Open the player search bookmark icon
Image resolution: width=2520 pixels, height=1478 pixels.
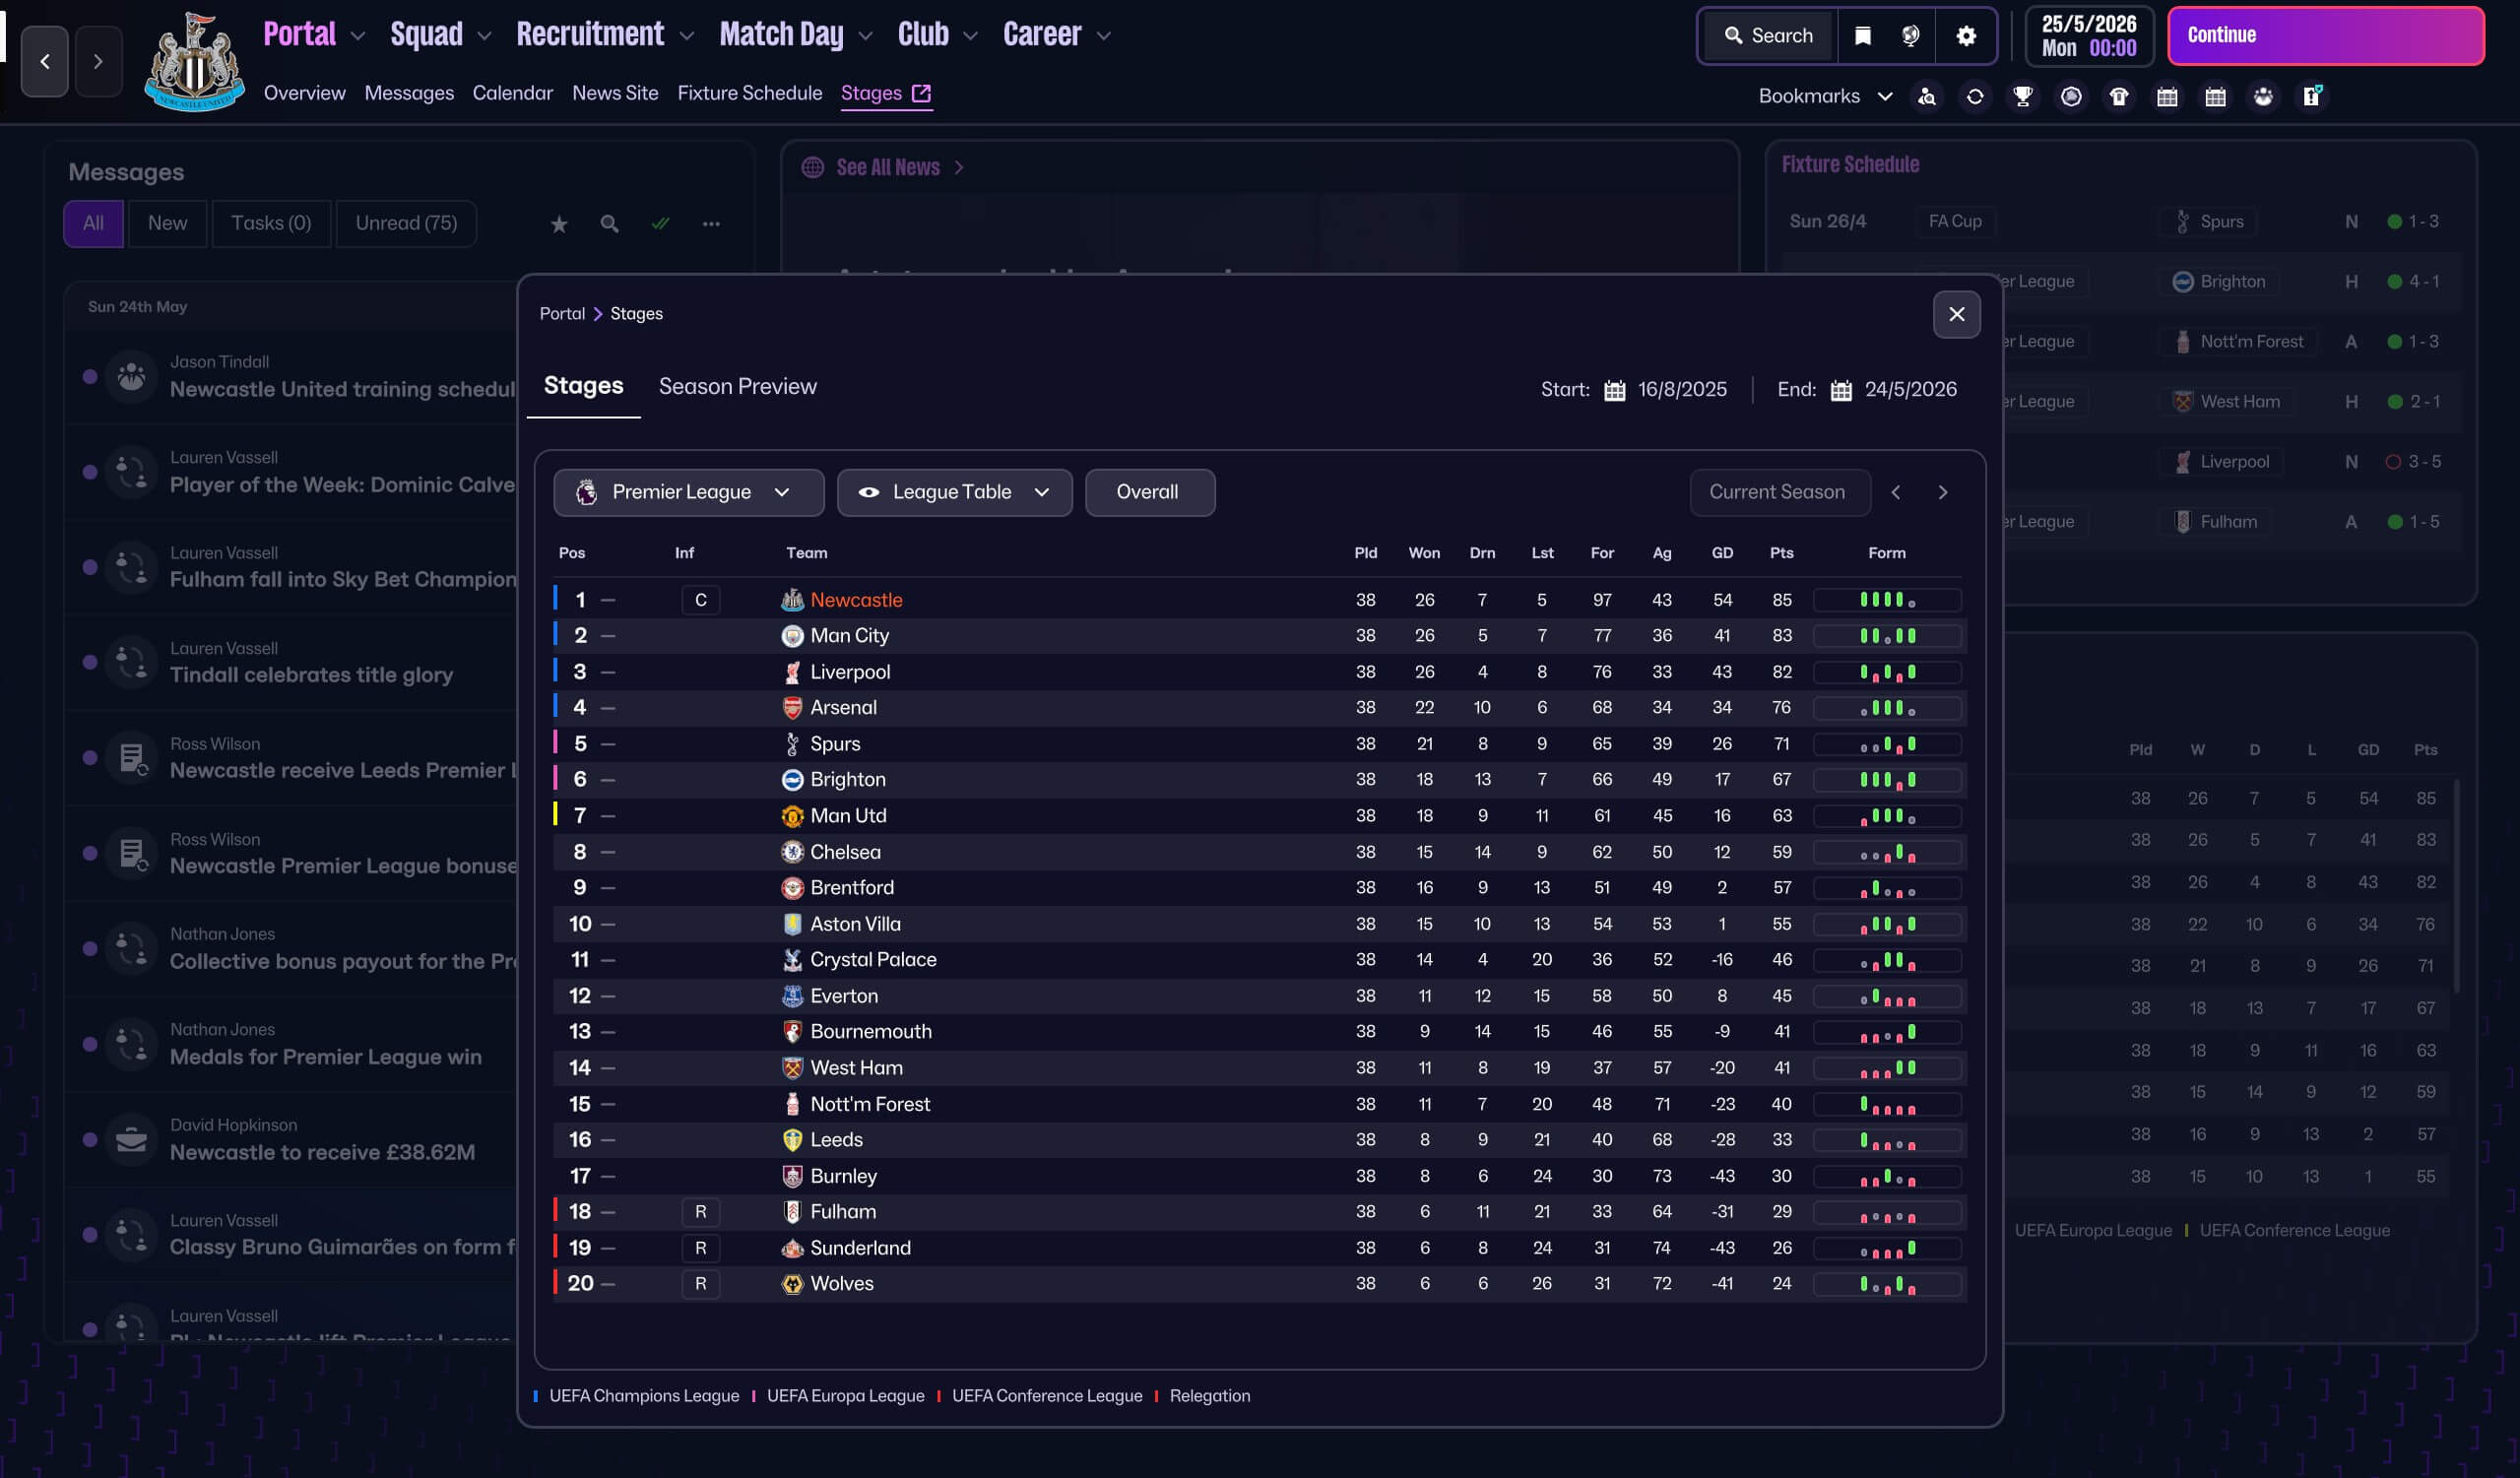coord(1926,96)
